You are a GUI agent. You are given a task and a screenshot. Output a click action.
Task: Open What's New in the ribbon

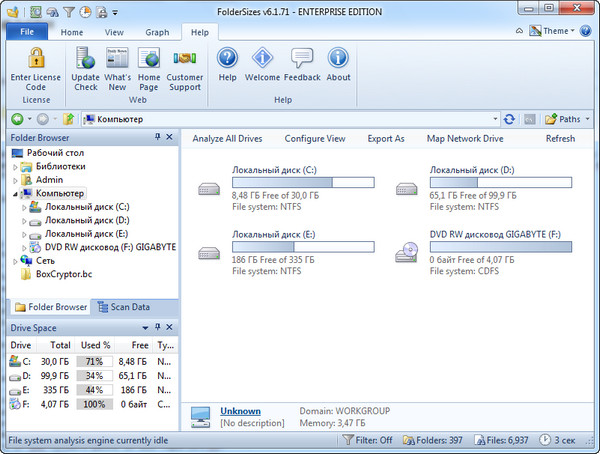pos(118,59)
